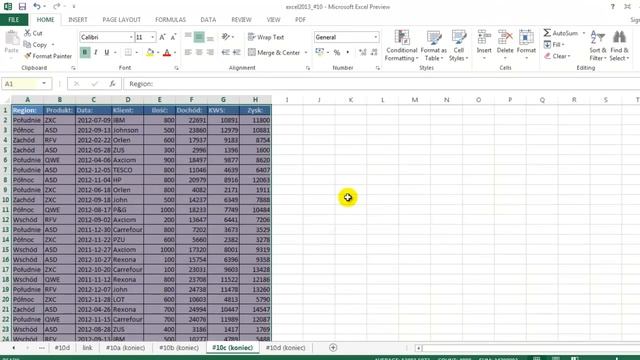Activate the Format Painter brush
The width and height of the screenshot is (640, 360).
point(48,56)
